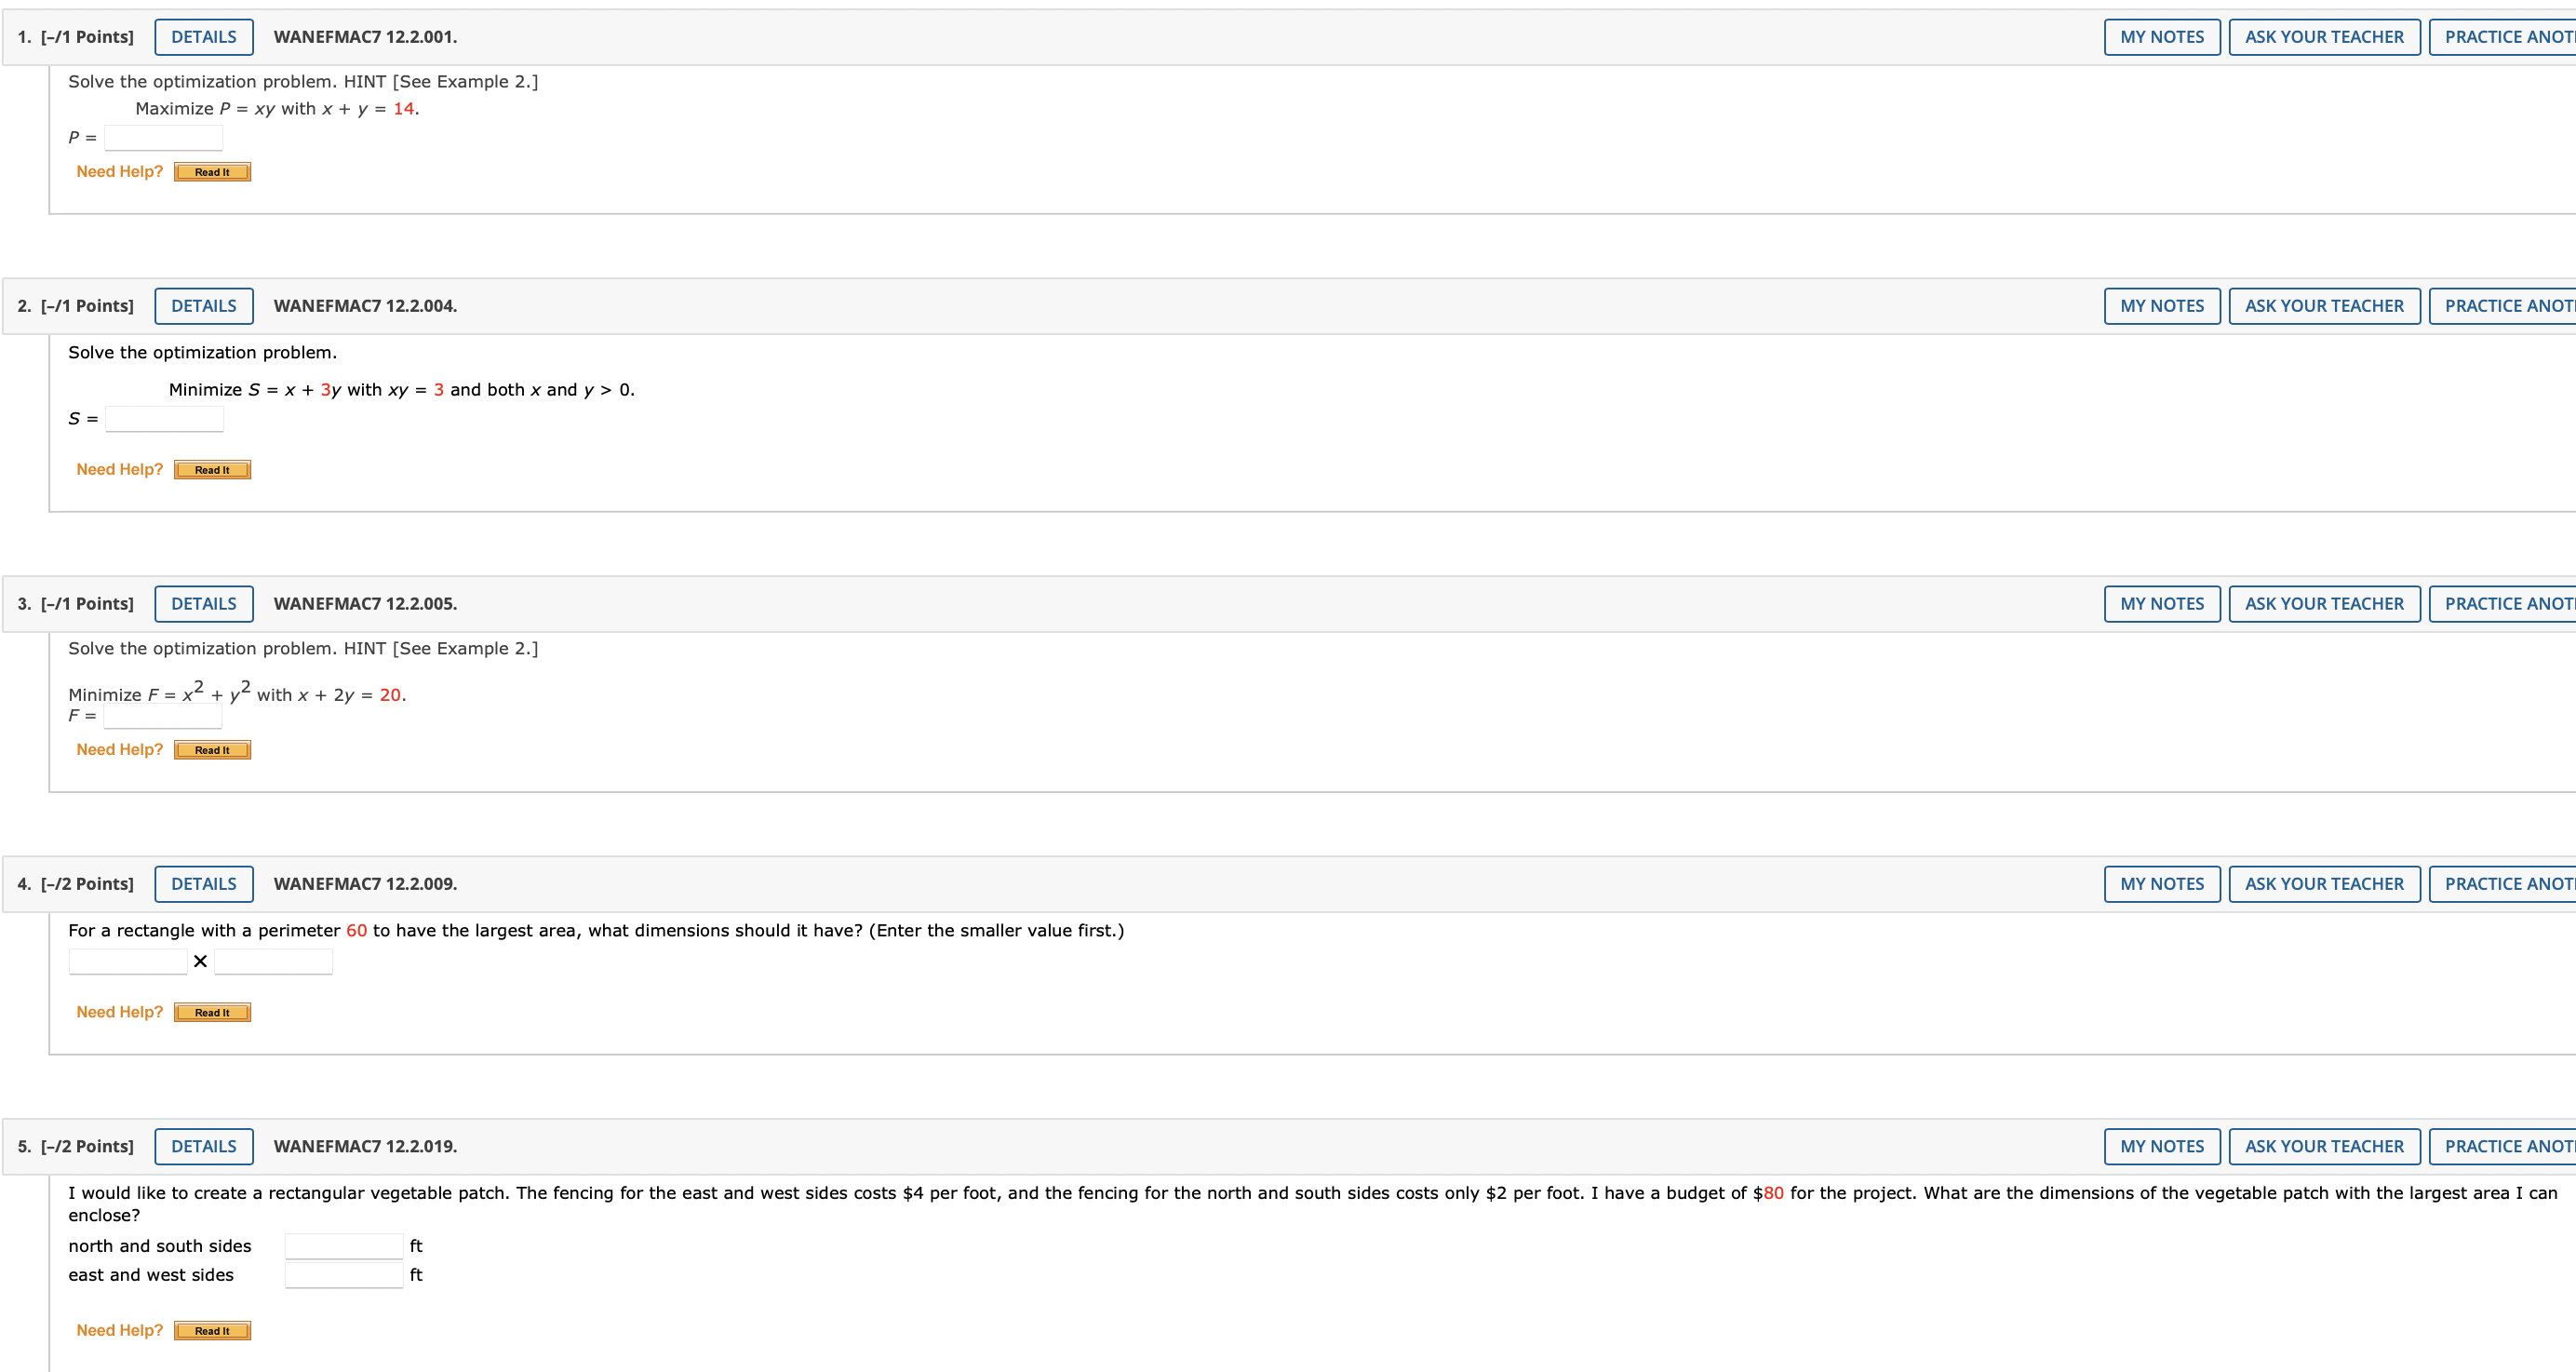
Task: Click the north and south sides input field
Action: [343, 1245]
